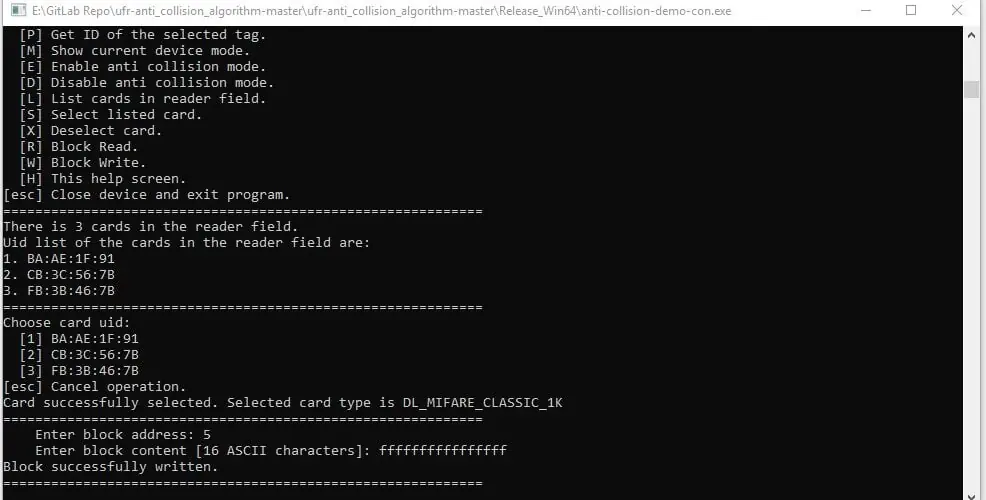Close the anti-collision demo window
The image size is (986, 500).
tap(956, 11)
